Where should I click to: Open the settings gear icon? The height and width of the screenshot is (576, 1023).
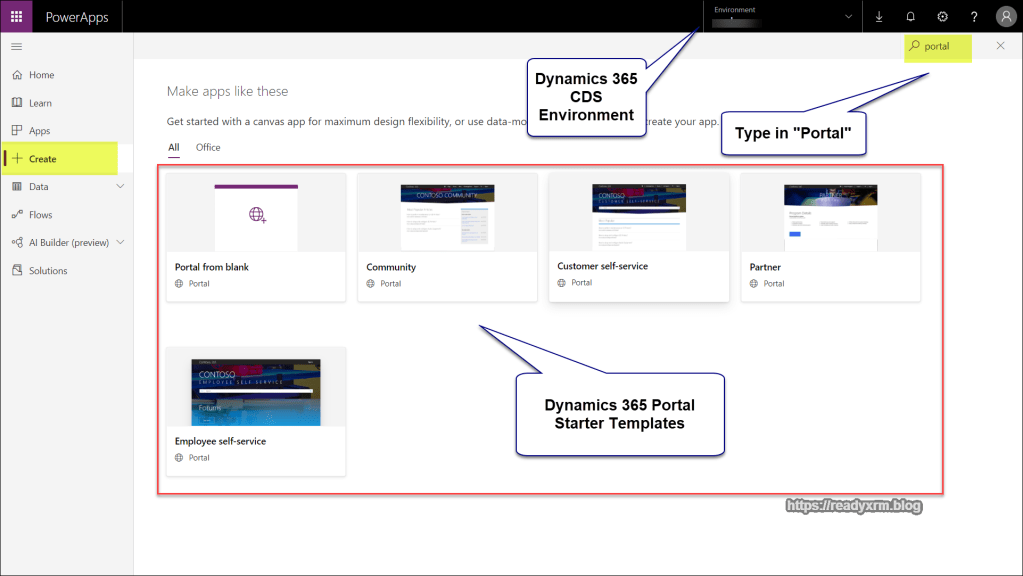click(942, 17)
